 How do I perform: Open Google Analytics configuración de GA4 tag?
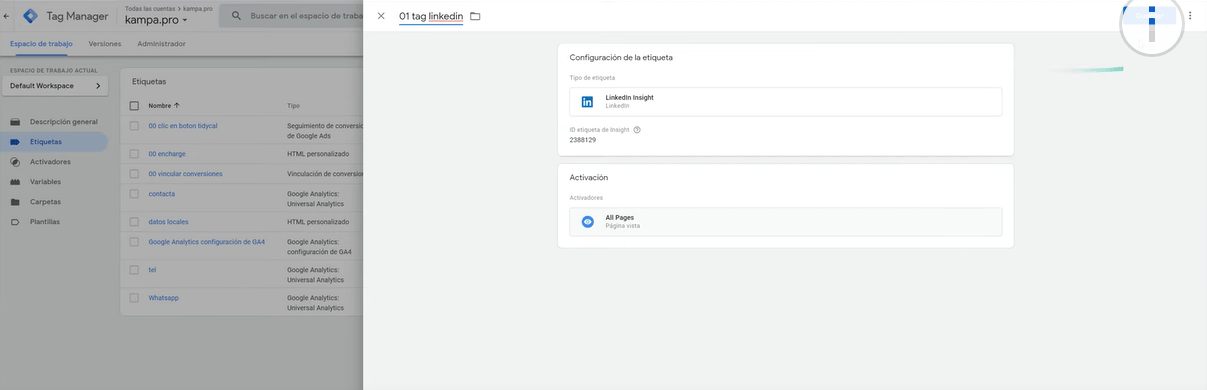click(206, 241)
